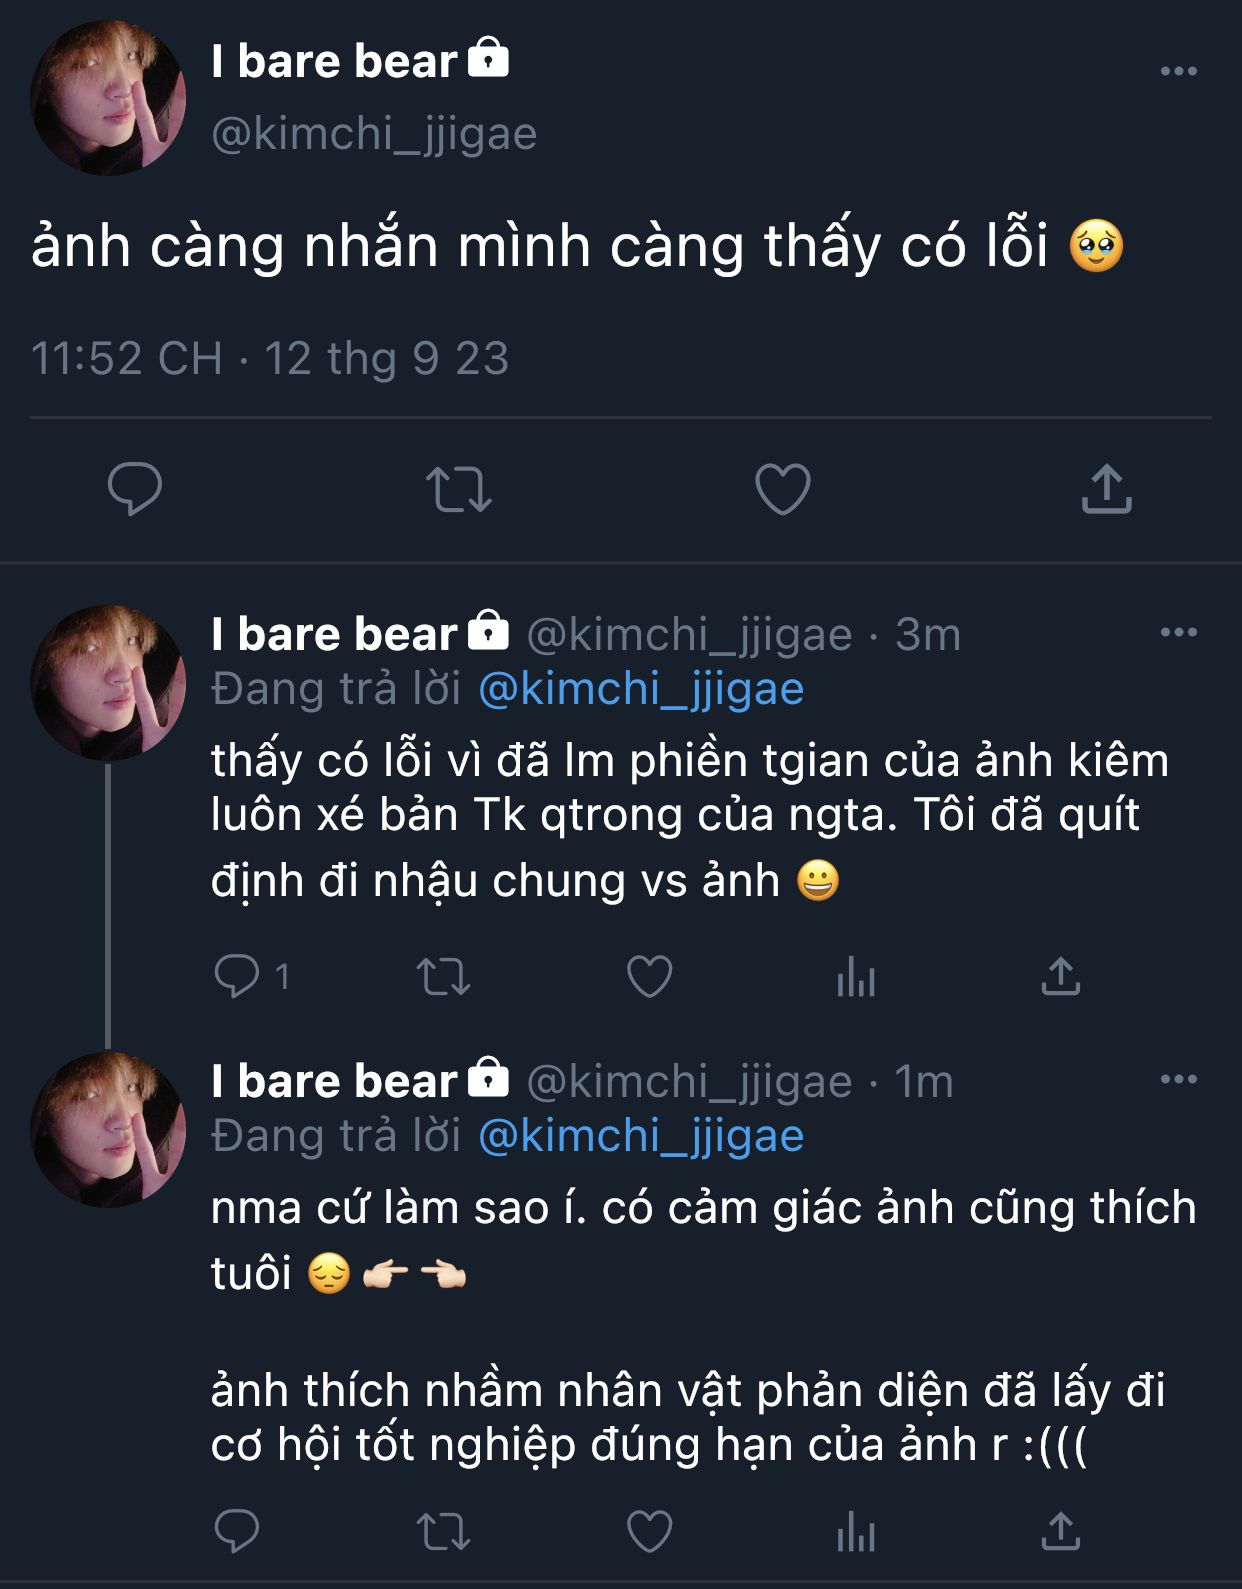Retweet the 1m-old reply
Screen dimensions: 1242x1589
[443, 1531]
